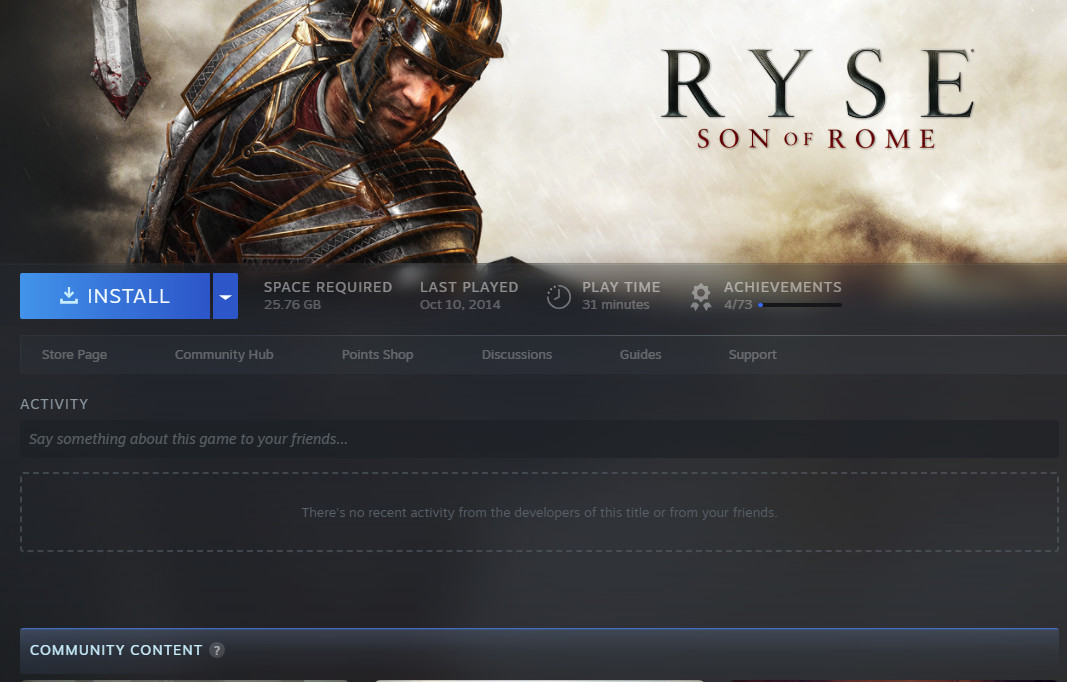Image resolution: width=1067 pixels, height=682 pixels.
Task: Click the achievements progress bar
Action: [x=800, y=305]
